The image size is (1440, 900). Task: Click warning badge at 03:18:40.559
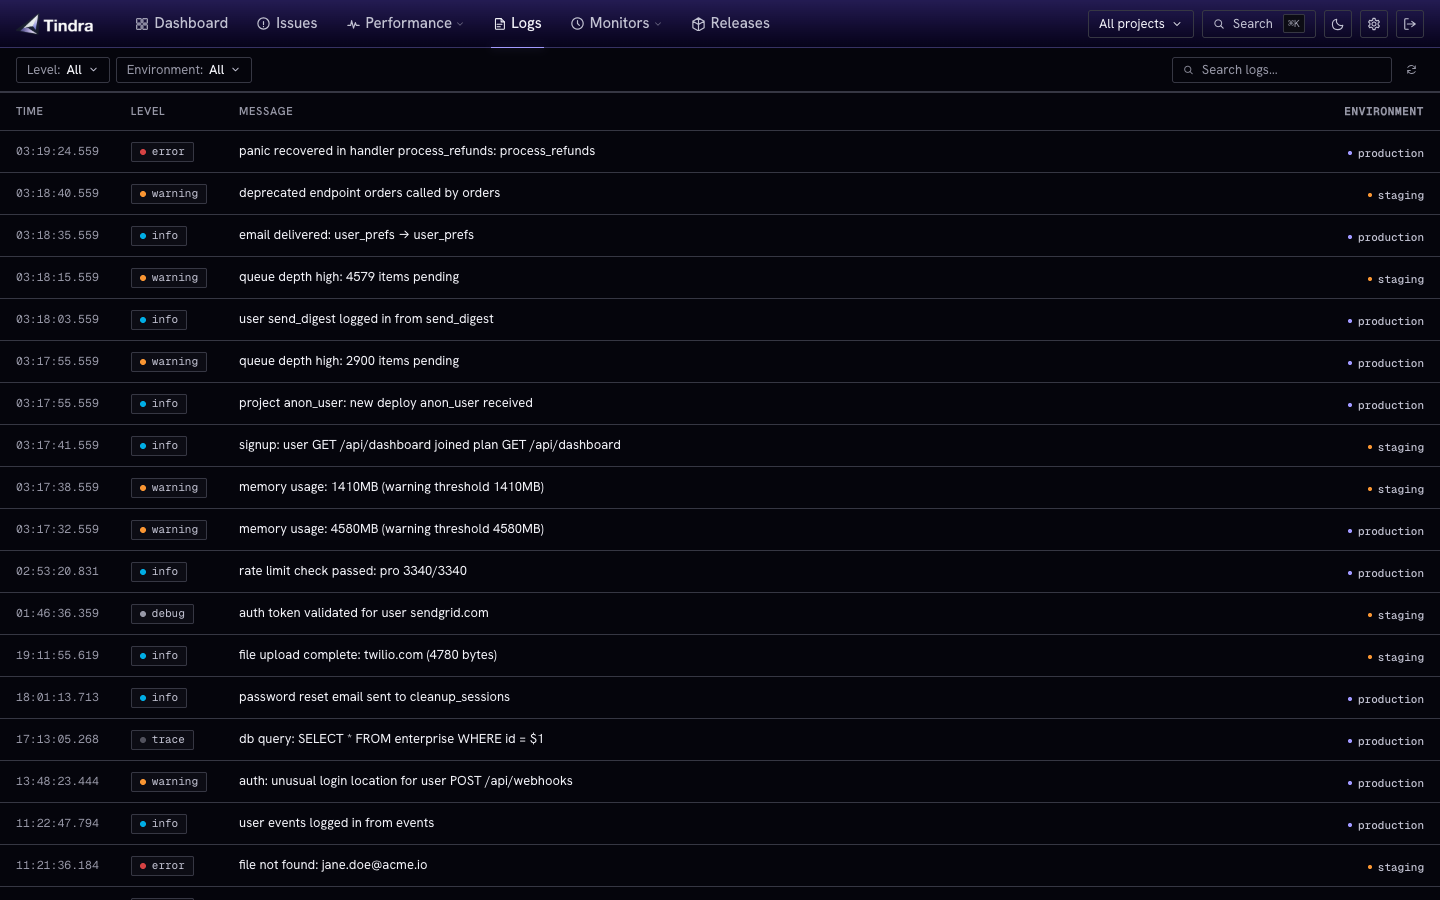tap(169, 194)
